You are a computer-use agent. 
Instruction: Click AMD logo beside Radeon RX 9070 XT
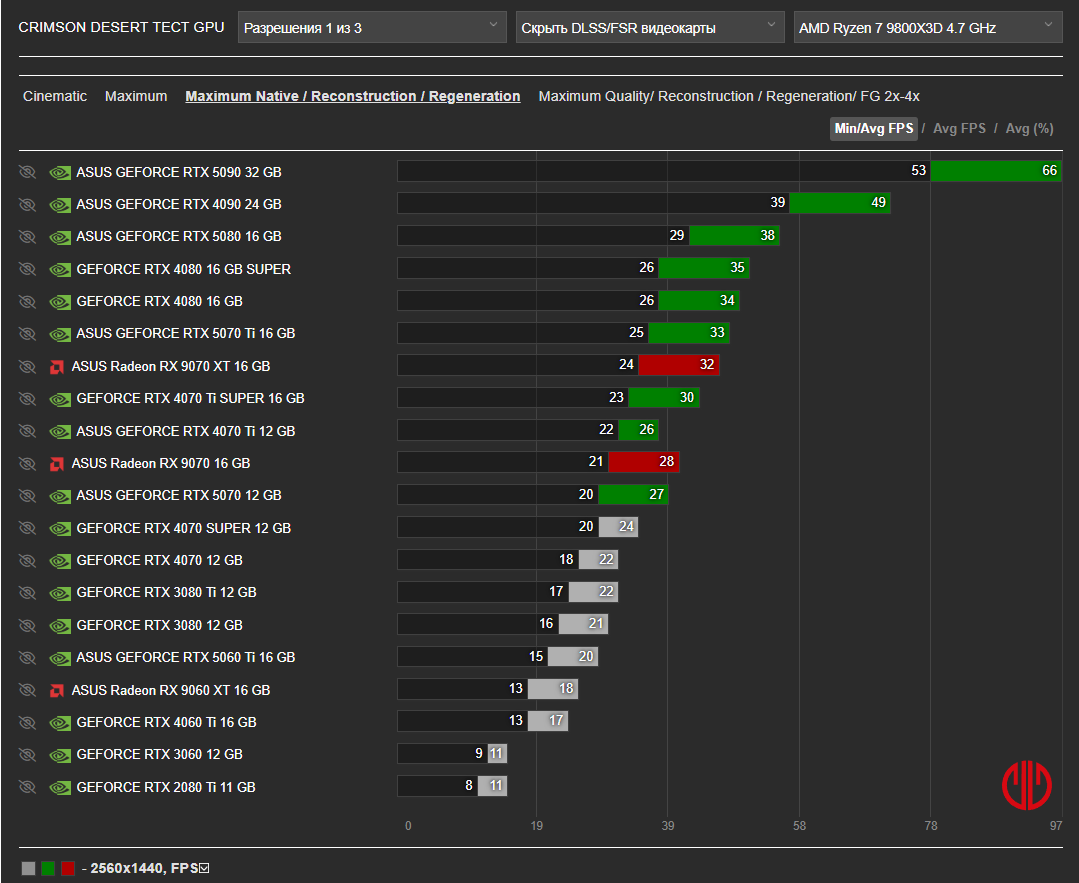coord(57,367)
